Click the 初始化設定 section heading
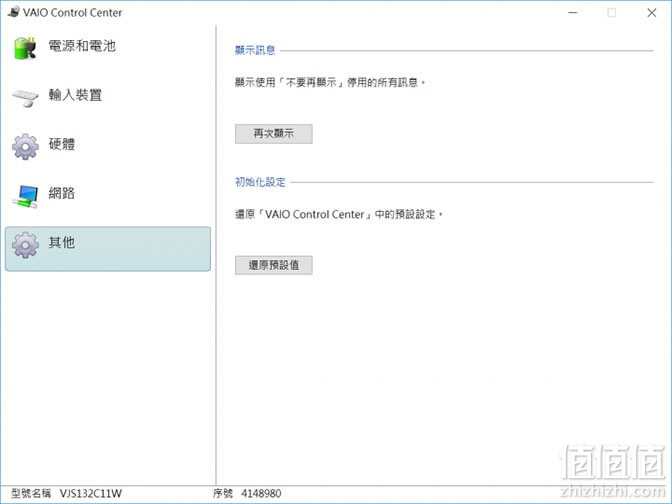 260,182
